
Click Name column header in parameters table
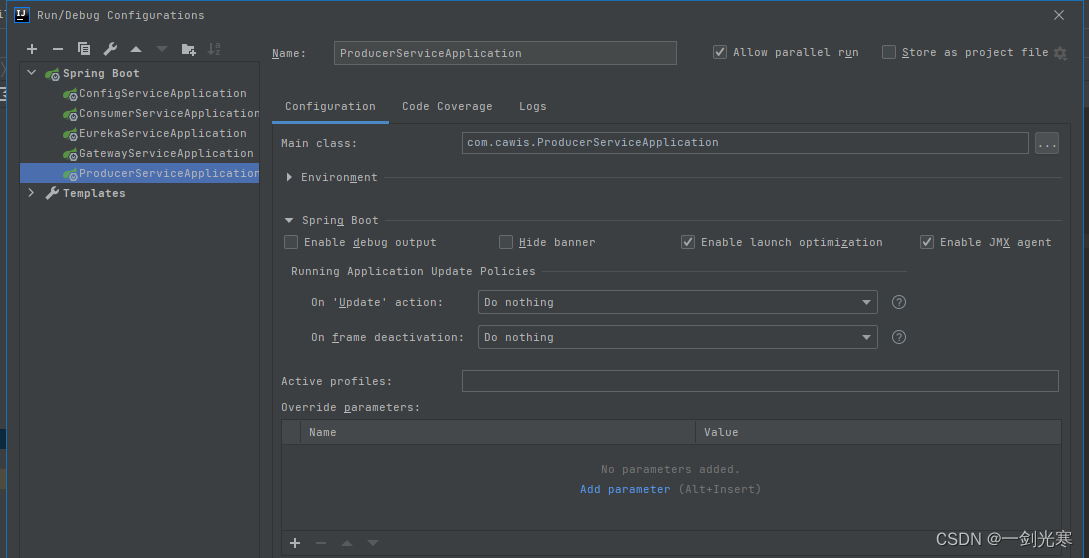(x=498, y=432)
